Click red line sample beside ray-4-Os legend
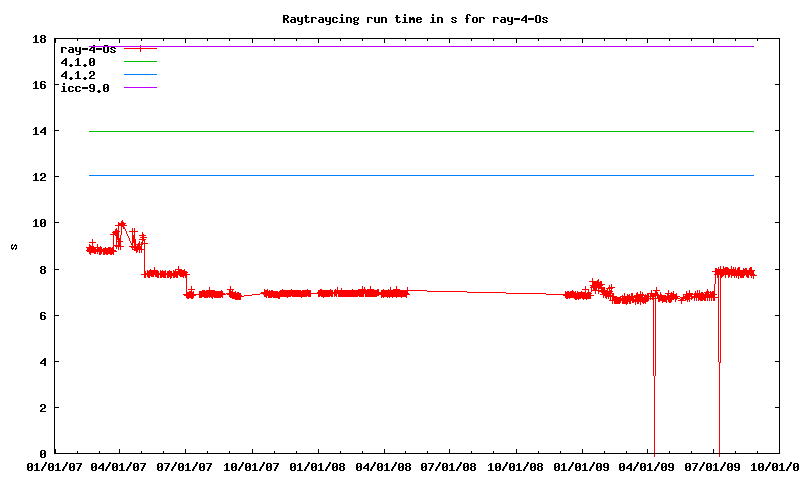 [x=140, y=48]
